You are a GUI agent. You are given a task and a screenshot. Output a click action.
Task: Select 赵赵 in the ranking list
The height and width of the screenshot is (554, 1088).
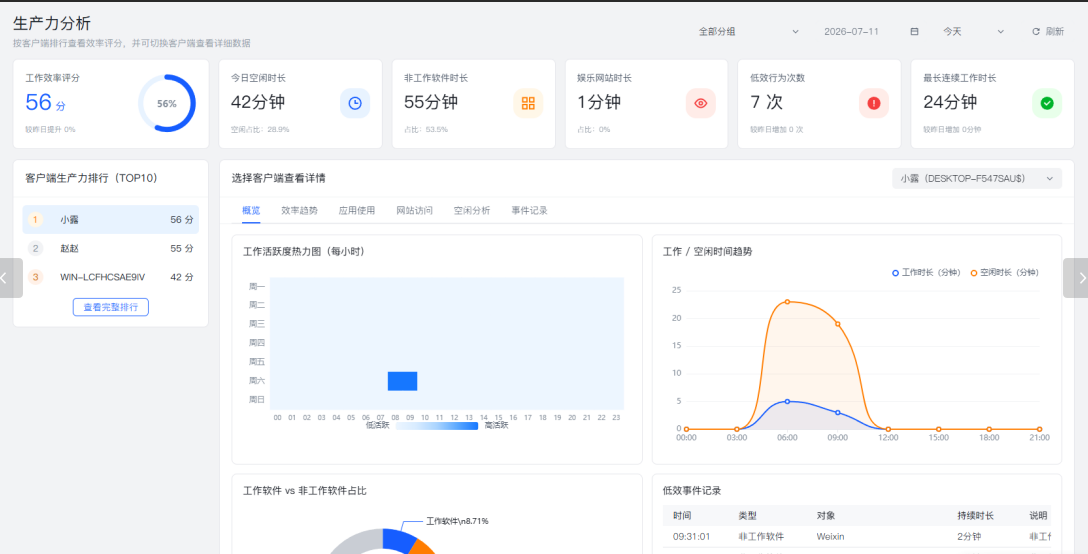[x=110, y=248]
